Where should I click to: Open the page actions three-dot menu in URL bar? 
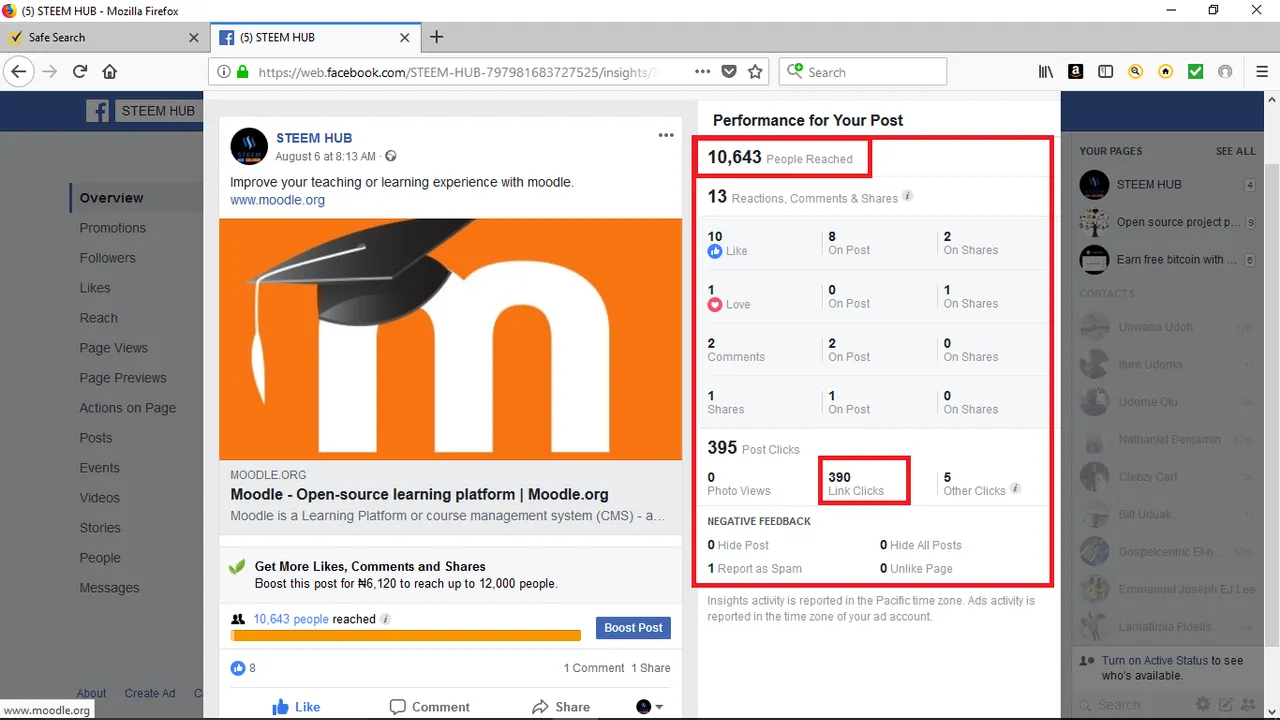point(702,72)
